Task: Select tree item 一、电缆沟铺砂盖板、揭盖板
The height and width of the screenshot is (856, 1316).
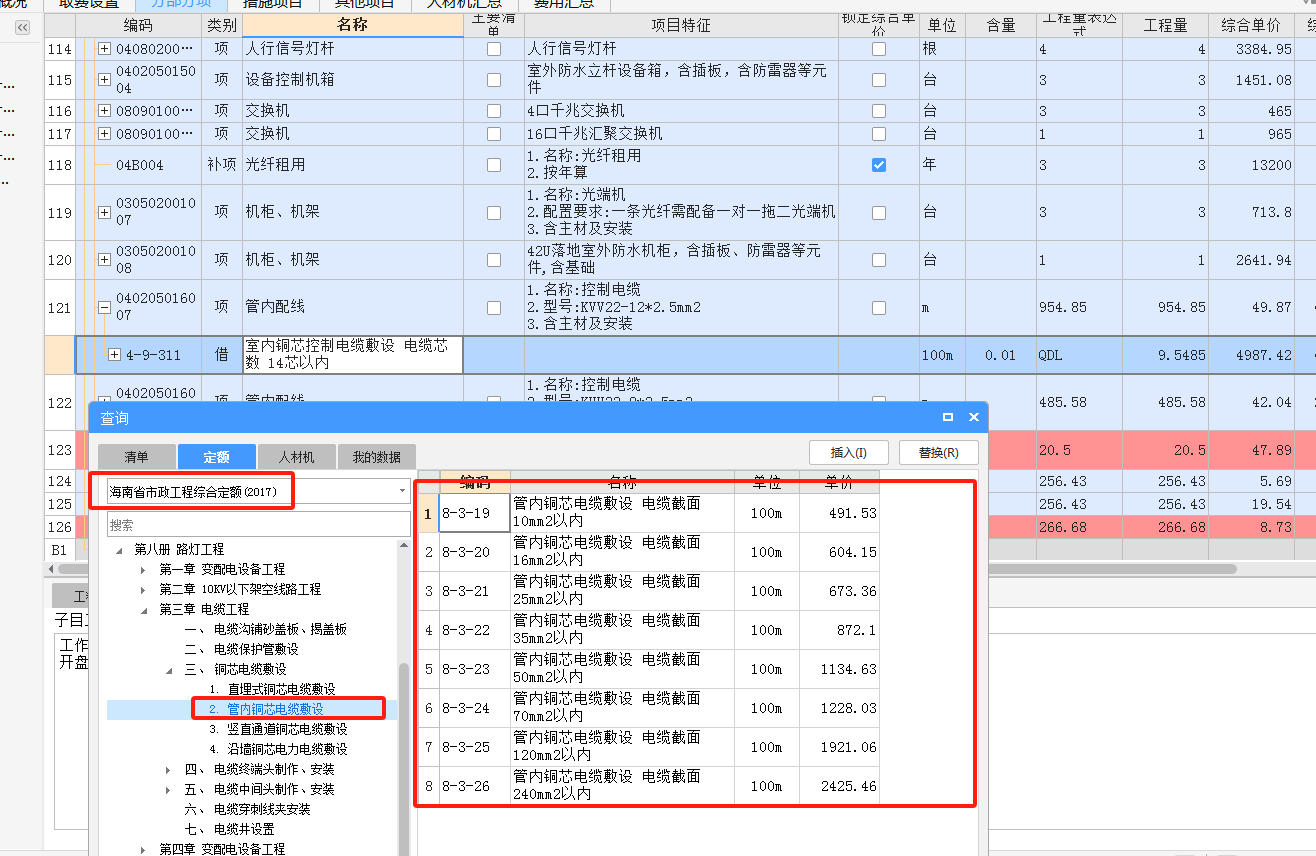Action: (265, 630)
